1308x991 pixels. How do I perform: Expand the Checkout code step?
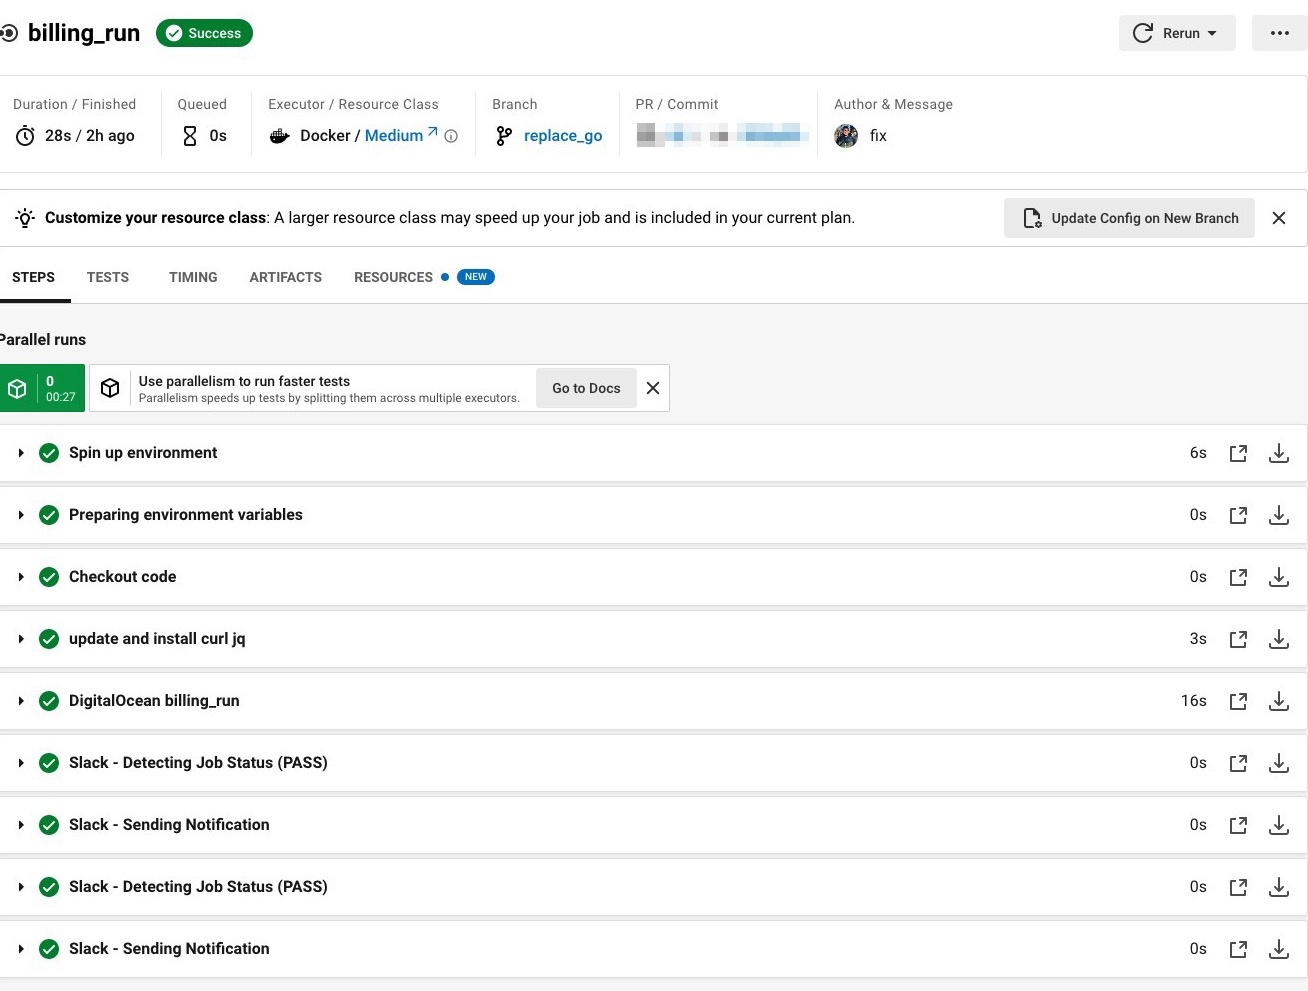[x=21, y=577]
